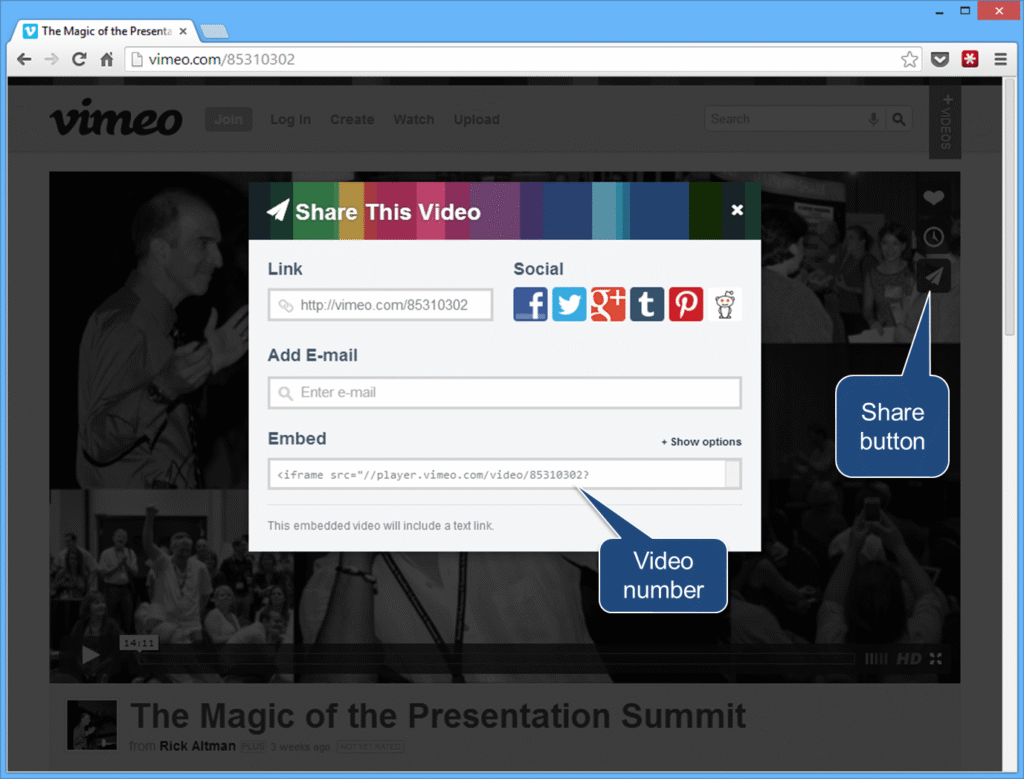The height and width of the screenshot is (779, 1024).
Task: Expand Show options for embed
Action: click(701, 442)
